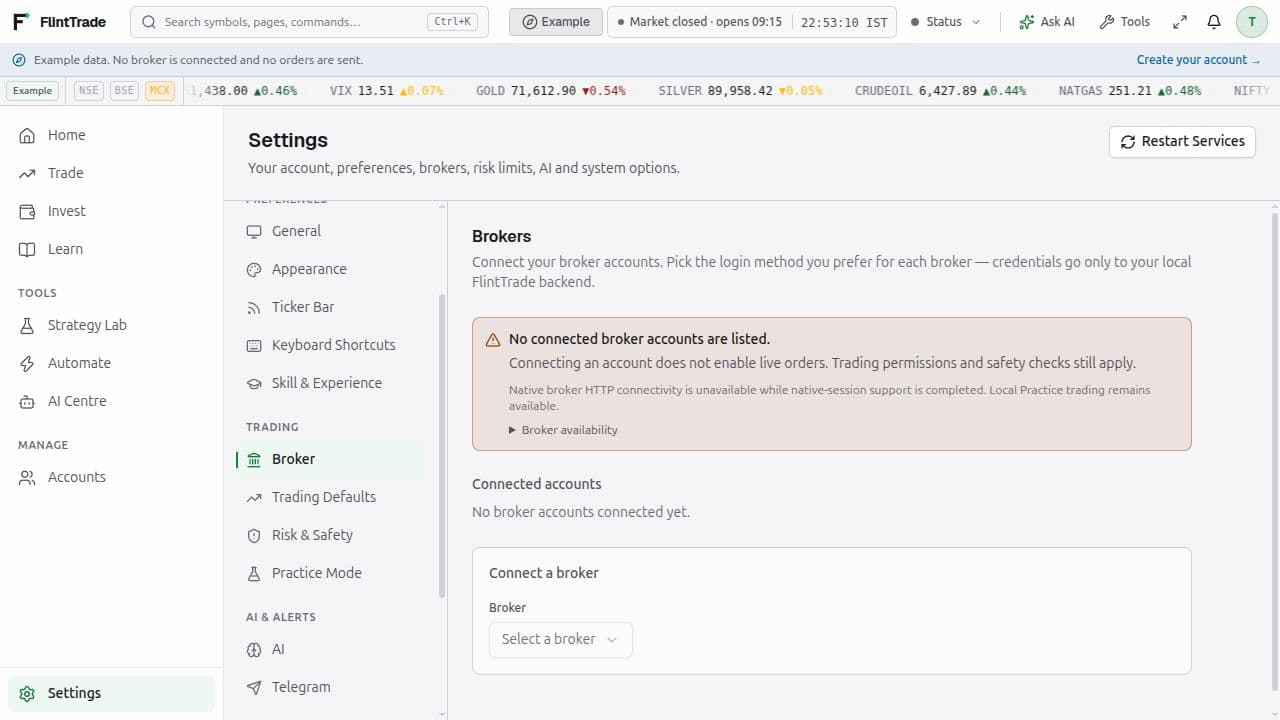Expand the Status dropdown
The image size is (1280, 720).
click(x=946, y=22)
